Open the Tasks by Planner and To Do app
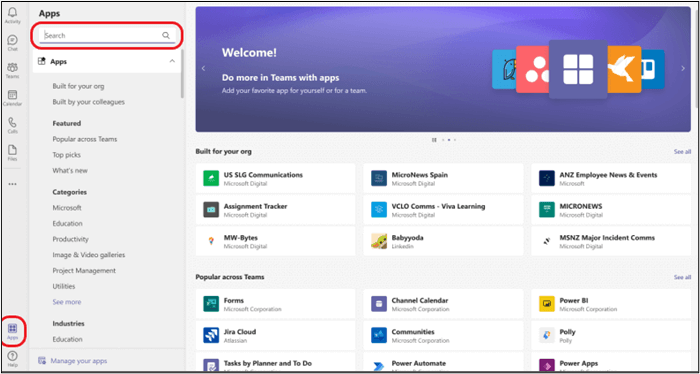 coord(275,362)
